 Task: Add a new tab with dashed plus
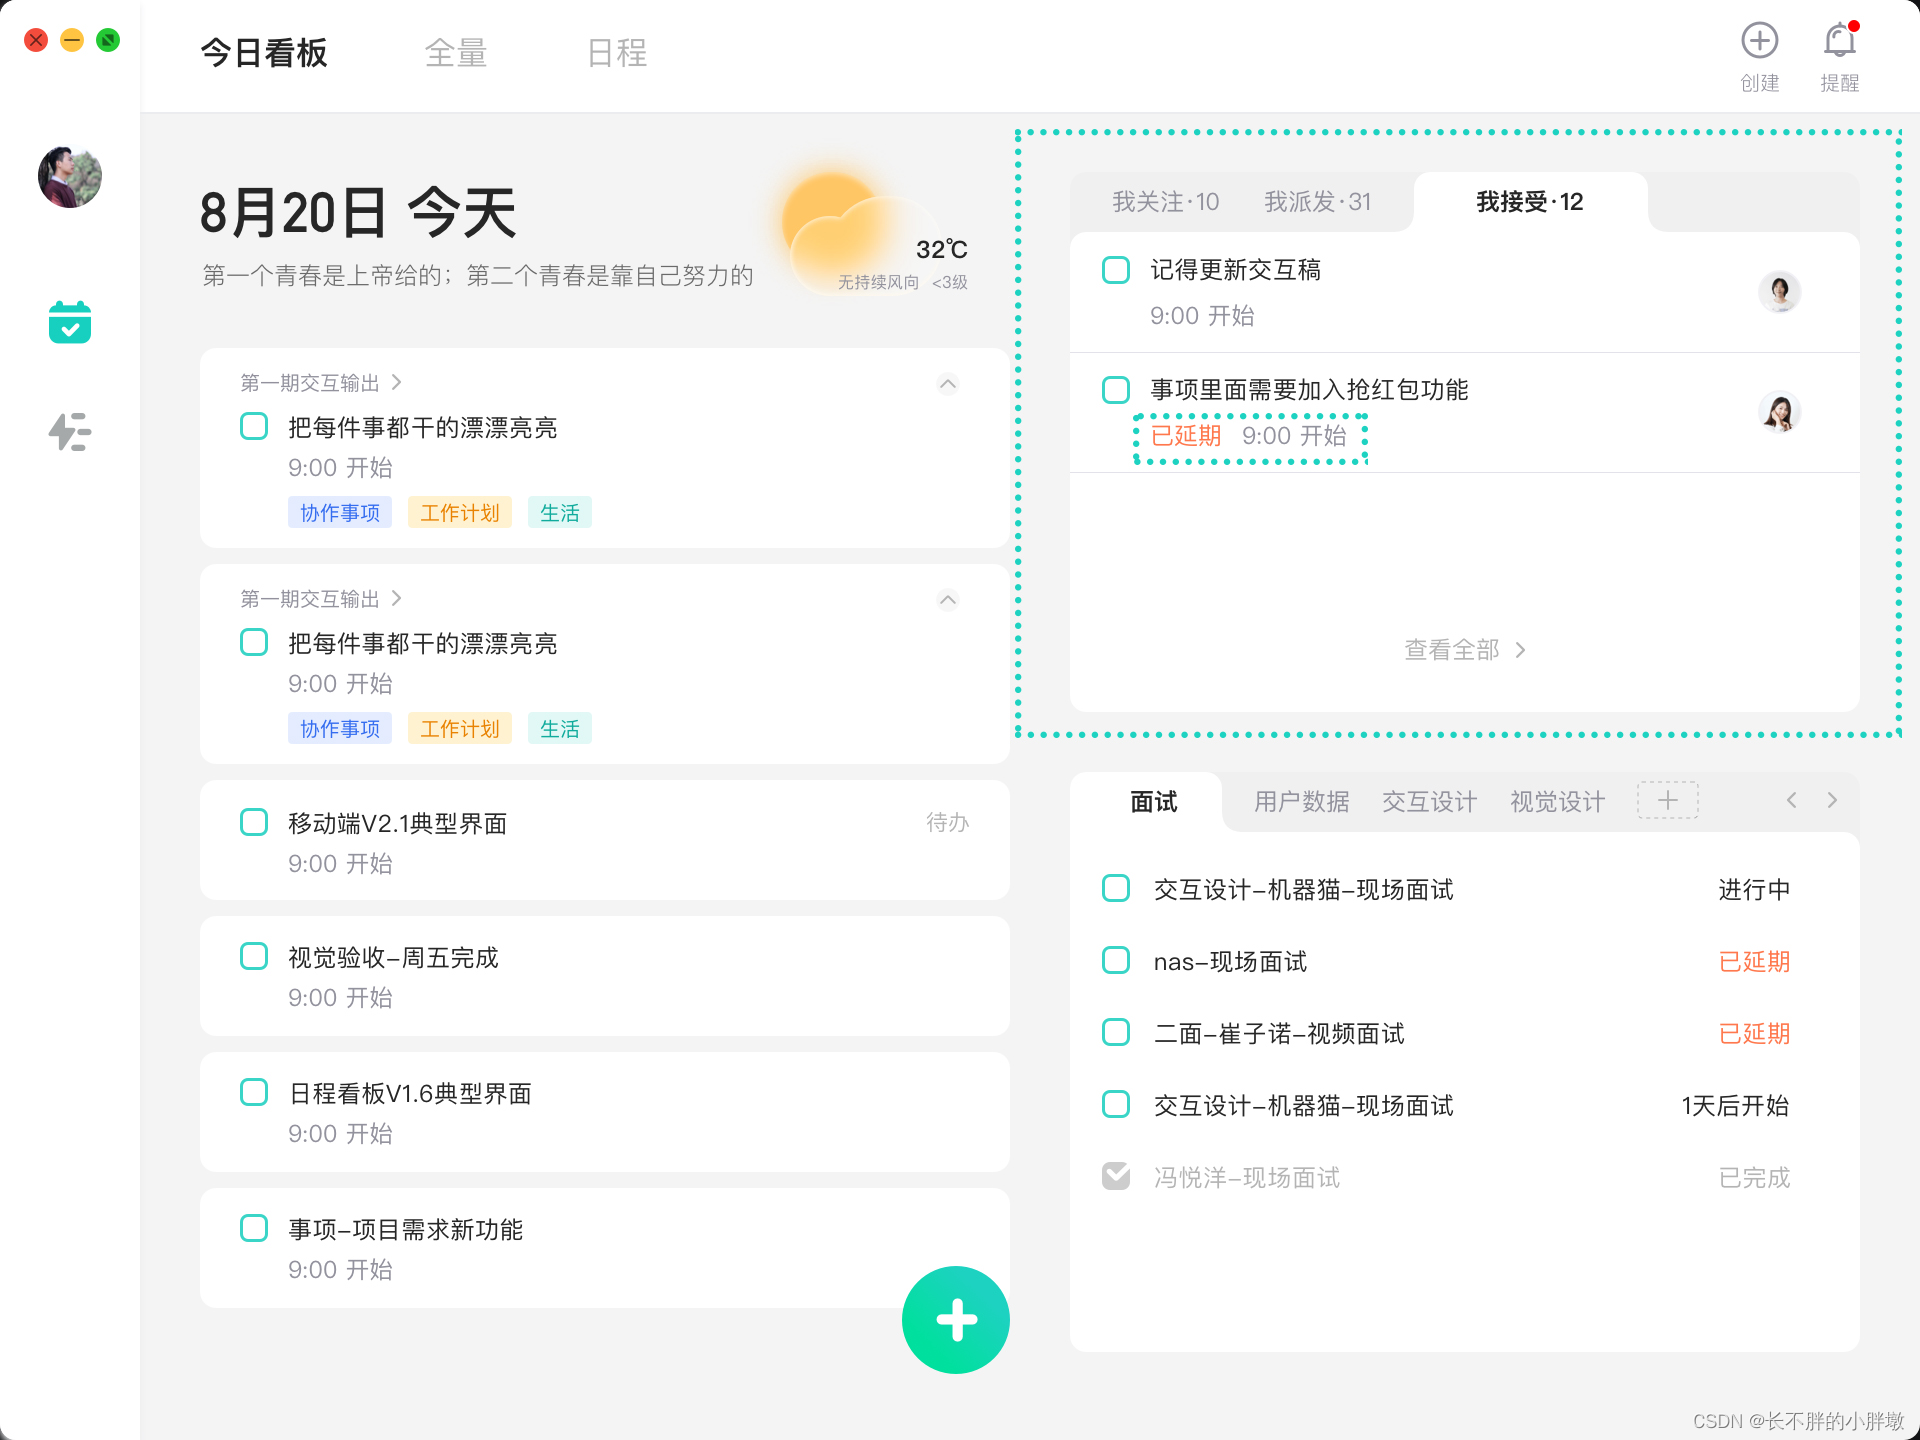(1667, 800)
